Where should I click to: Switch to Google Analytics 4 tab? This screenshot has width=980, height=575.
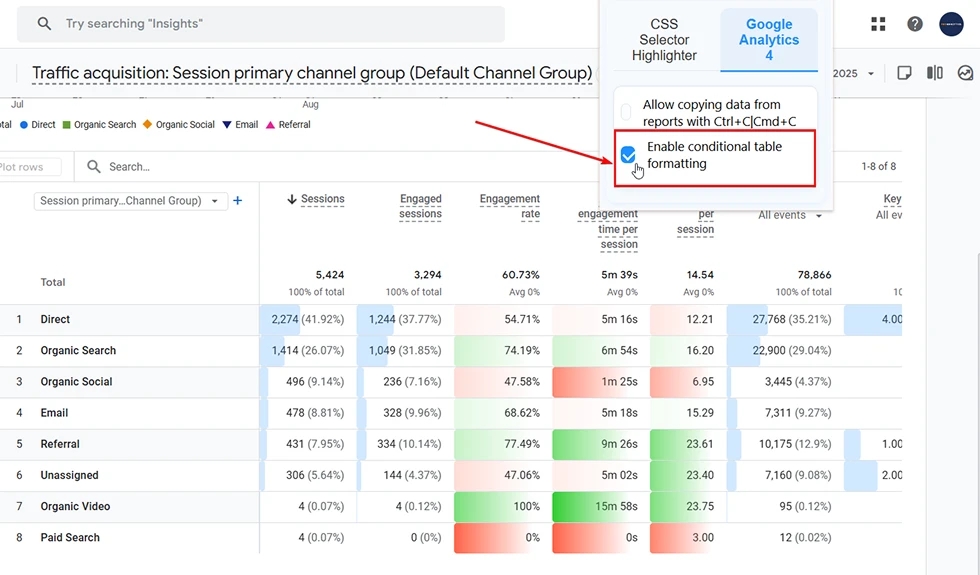(769, 39)
